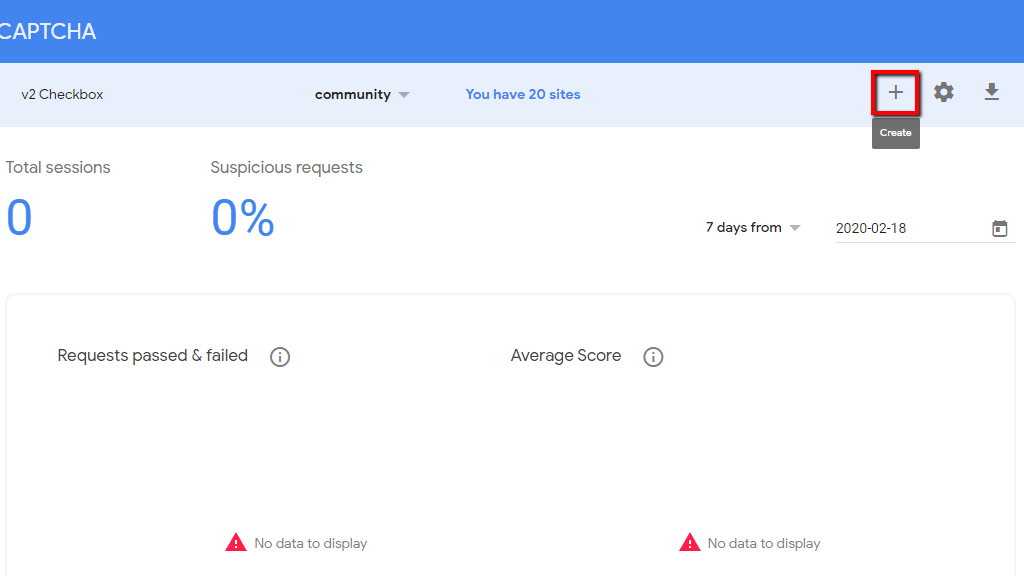
Task: Open settings with the gear icon
Action: tap(943, 93)
